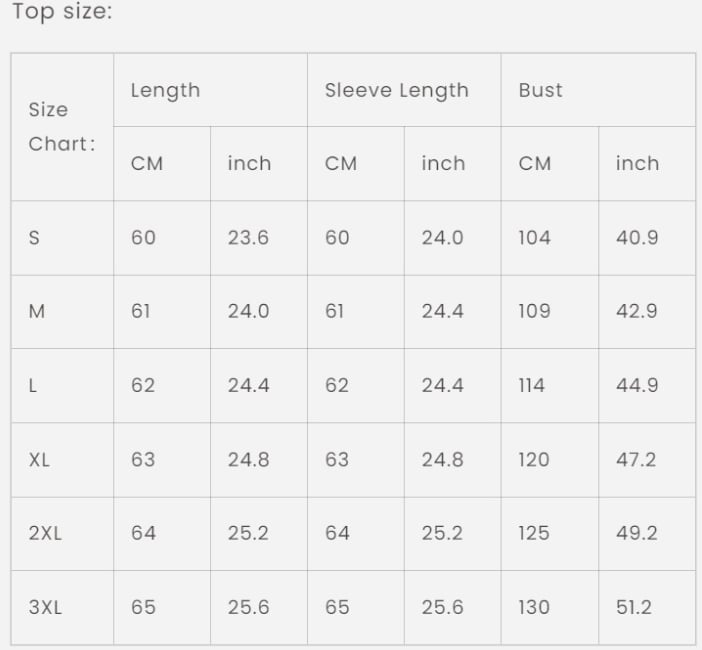Select the 23.6 inch length cell
The height and width of the screenshot is (650, 702).
[x=259, y=238]
